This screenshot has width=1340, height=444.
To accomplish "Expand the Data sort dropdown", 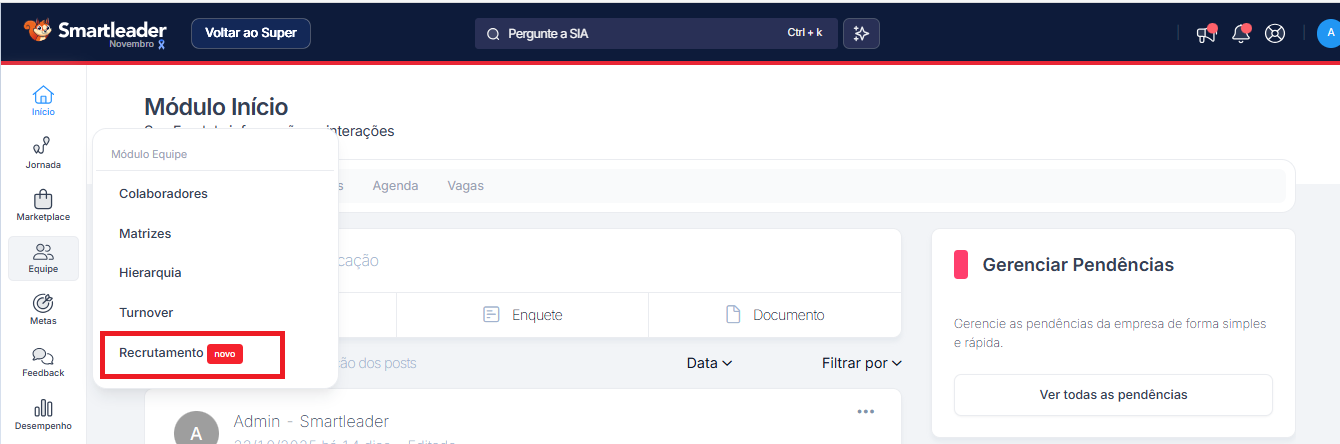I will pyautogui.click(x=709, y=363).
